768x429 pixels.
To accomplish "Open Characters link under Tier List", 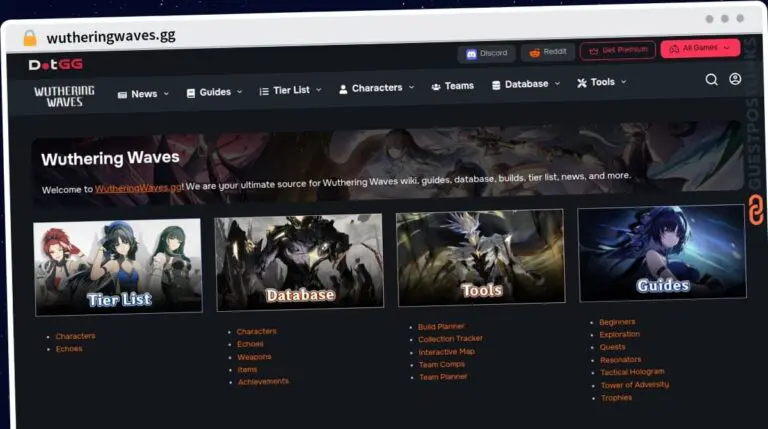I will click(x=75, y=336).
